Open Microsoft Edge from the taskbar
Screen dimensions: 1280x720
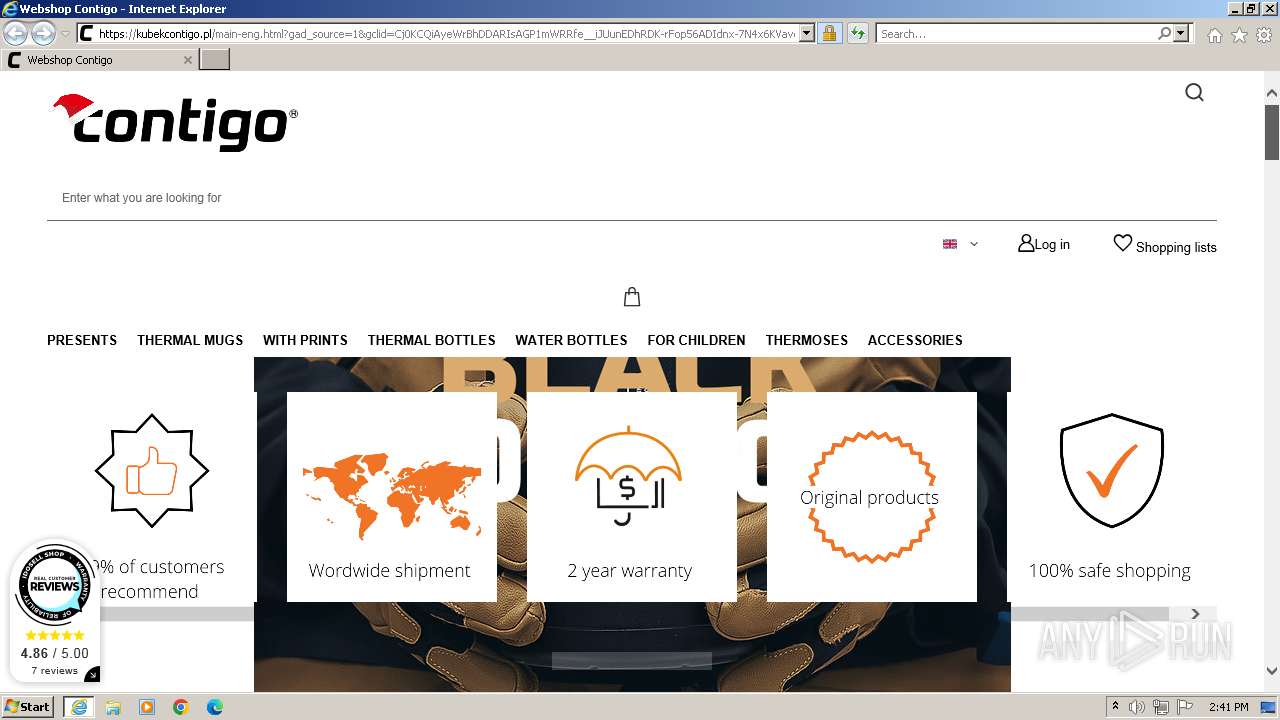point(215,707)
